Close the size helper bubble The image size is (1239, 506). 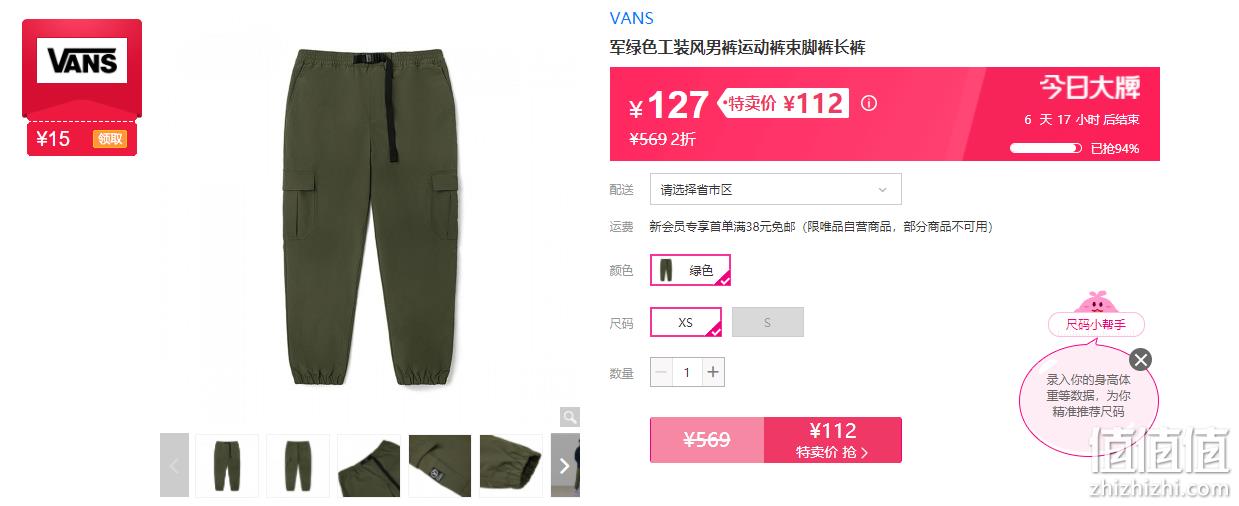pyautogui.click(x=1141, y=360)
